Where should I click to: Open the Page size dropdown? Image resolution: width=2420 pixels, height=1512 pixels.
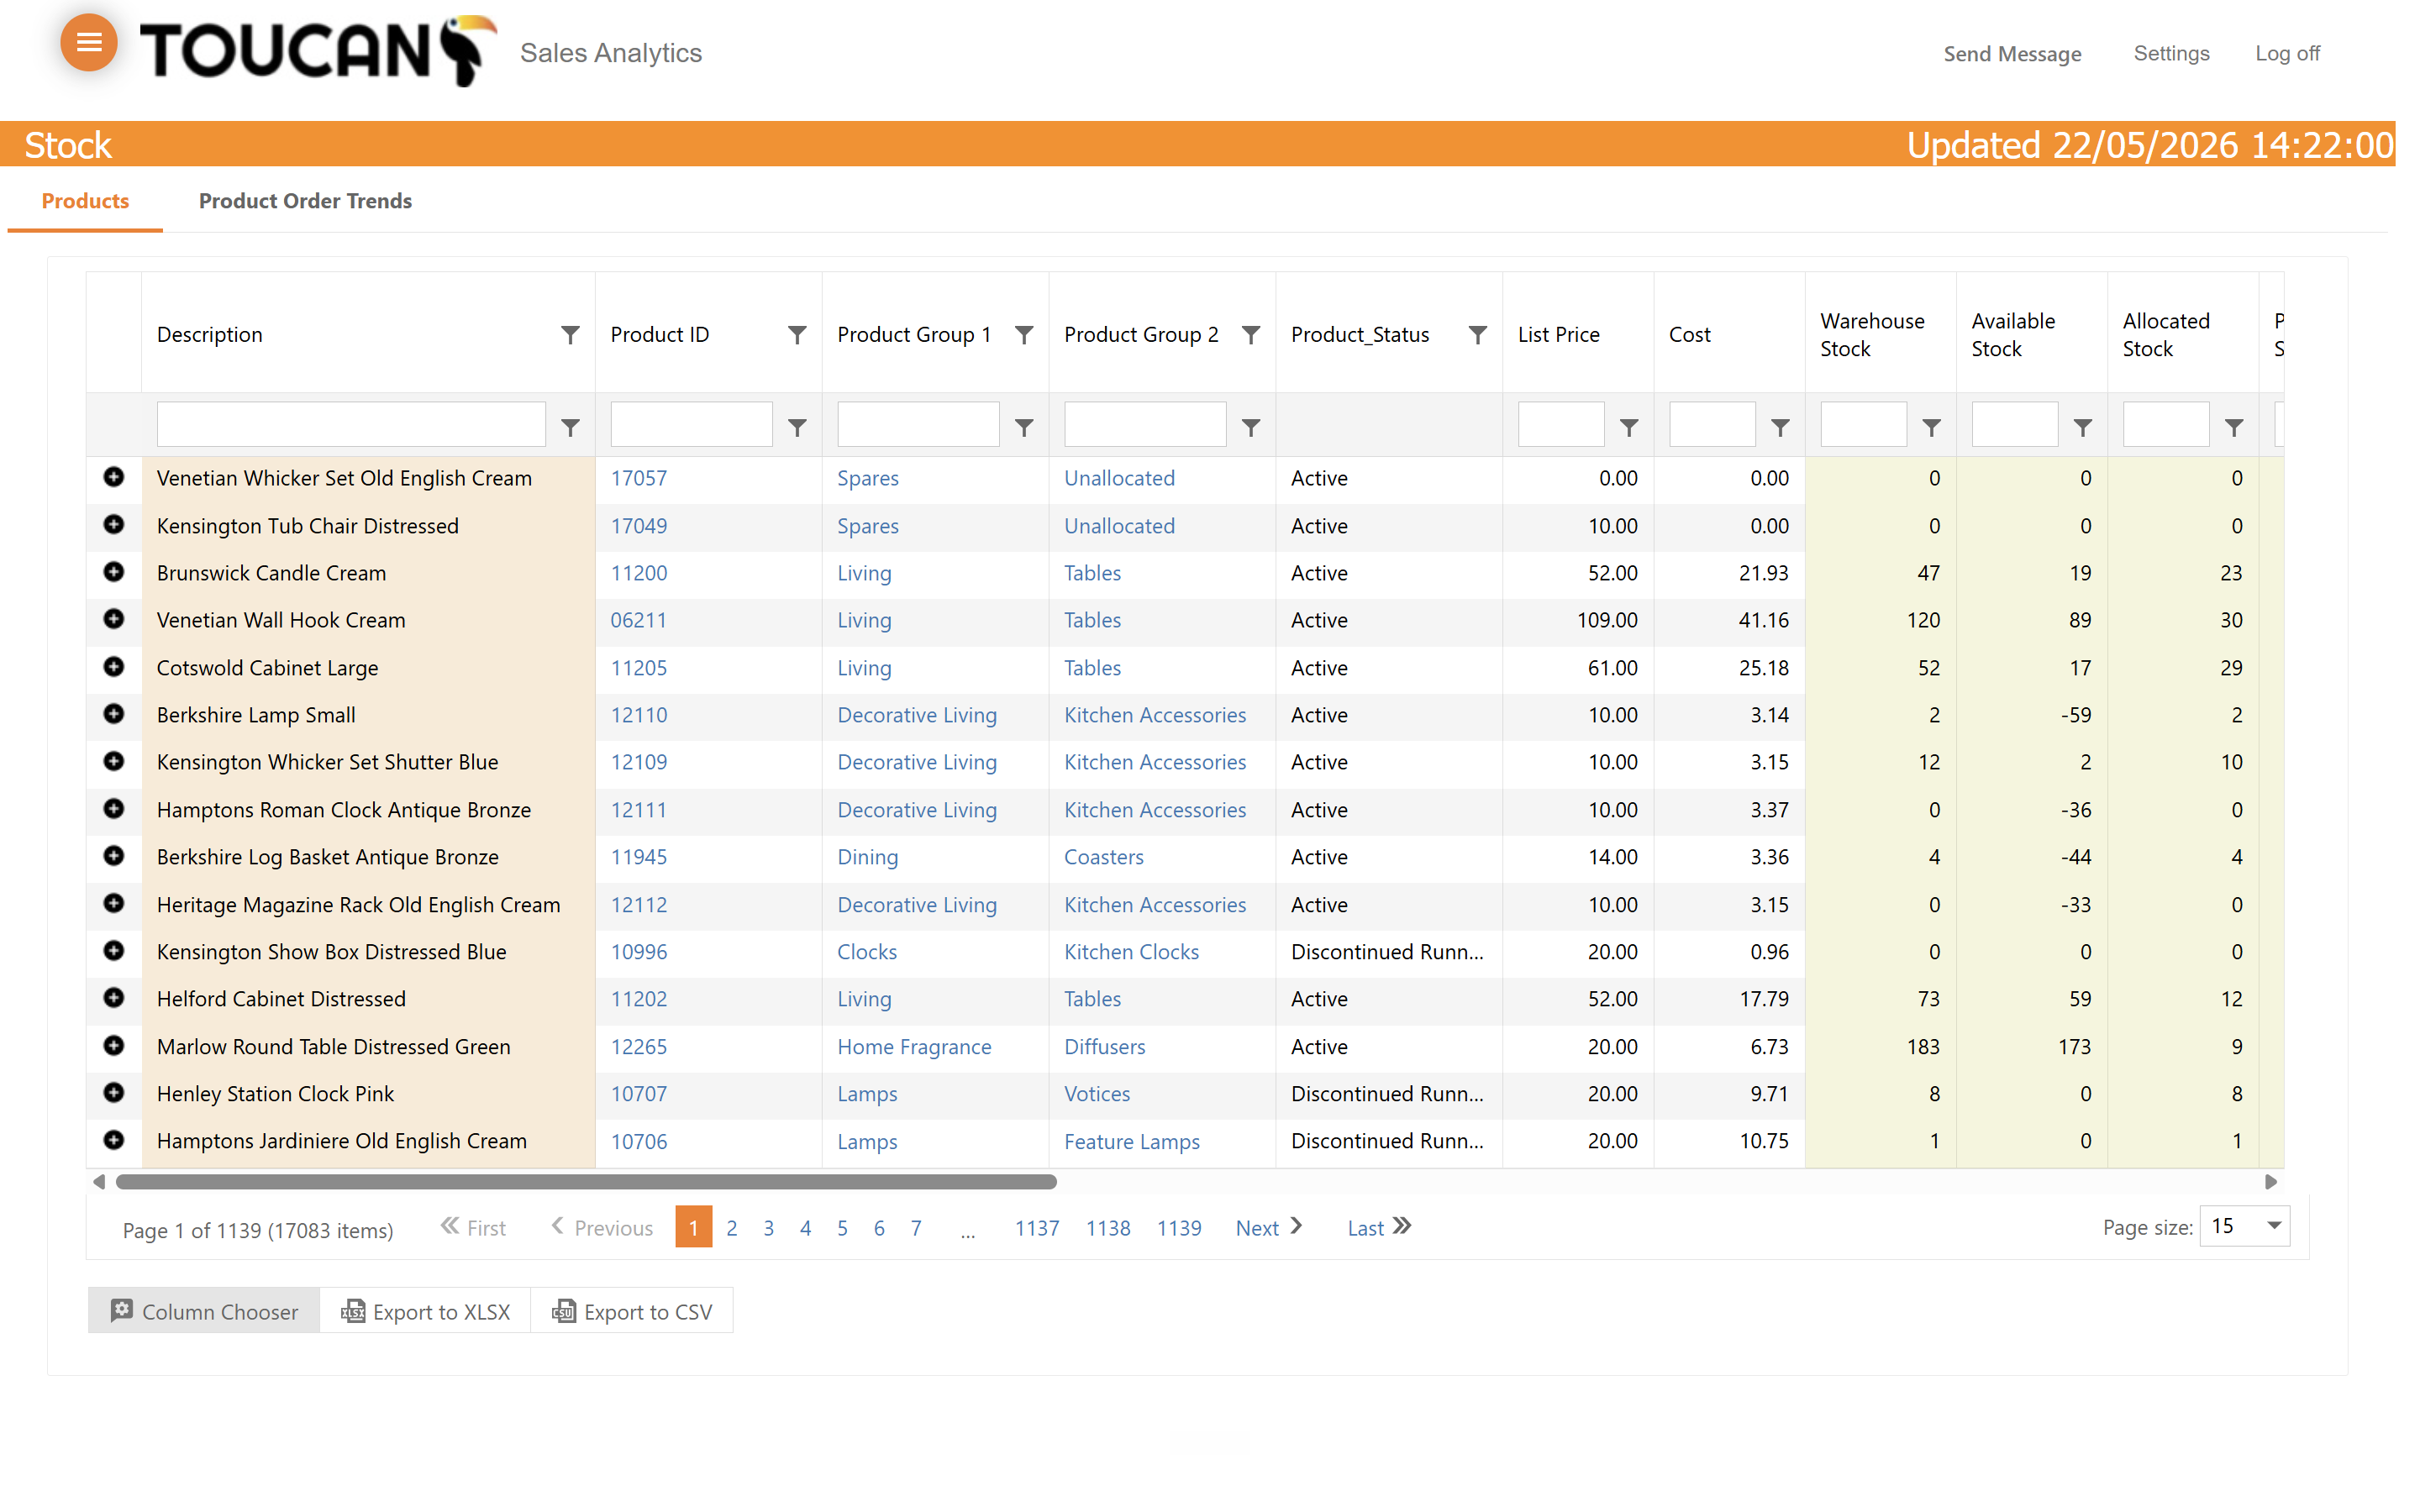(2245, 1227)
